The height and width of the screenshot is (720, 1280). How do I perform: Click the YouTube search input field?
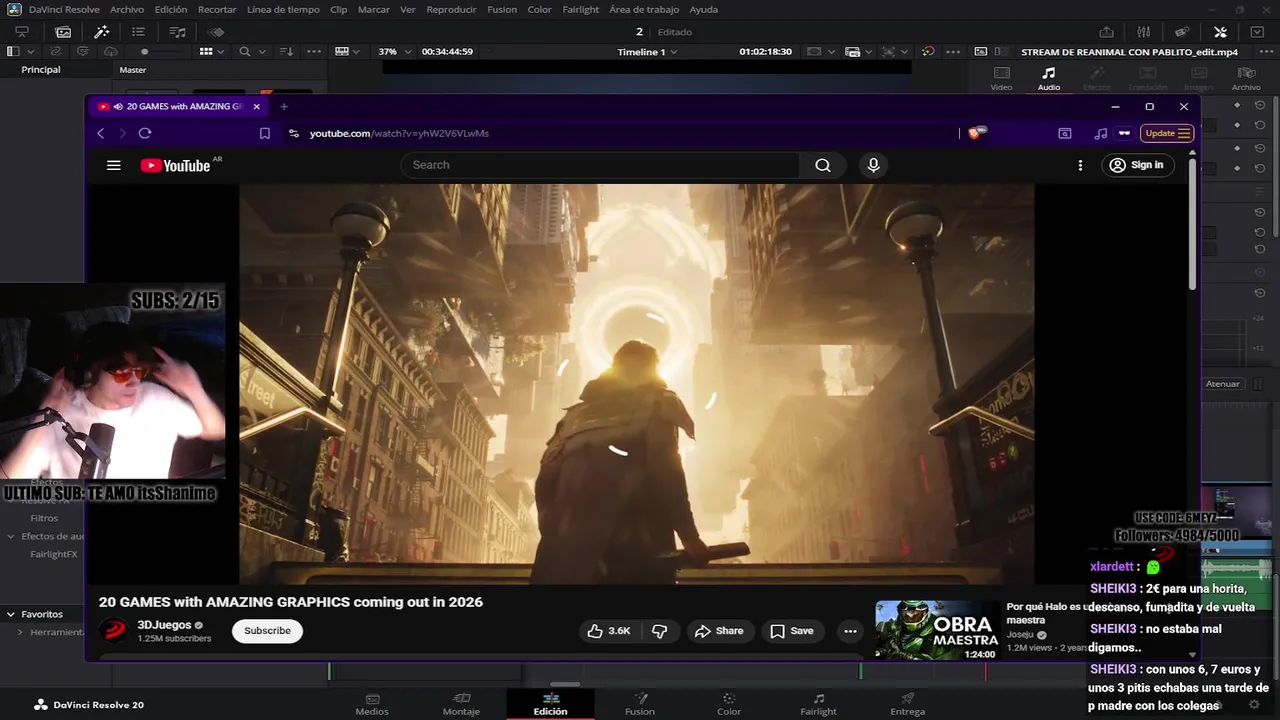600,165
